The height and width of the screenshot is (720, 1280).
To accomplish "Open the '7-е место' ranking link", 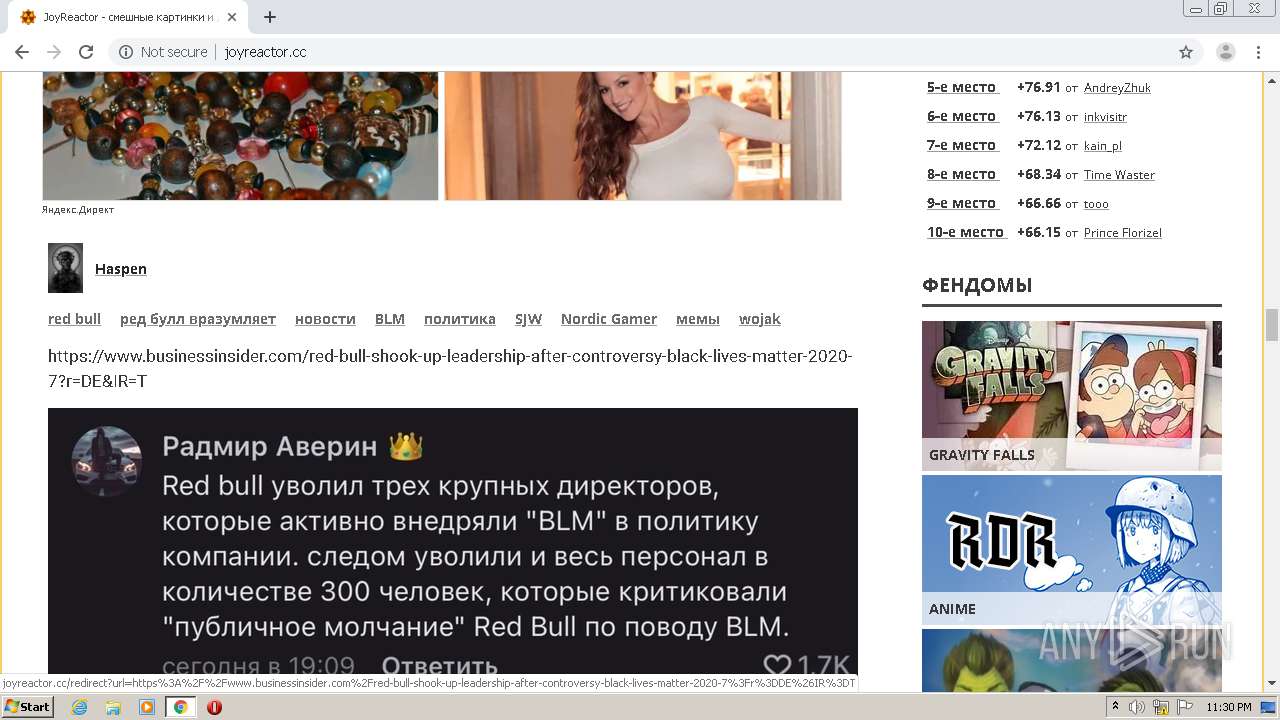I will (x=961, y=145).
